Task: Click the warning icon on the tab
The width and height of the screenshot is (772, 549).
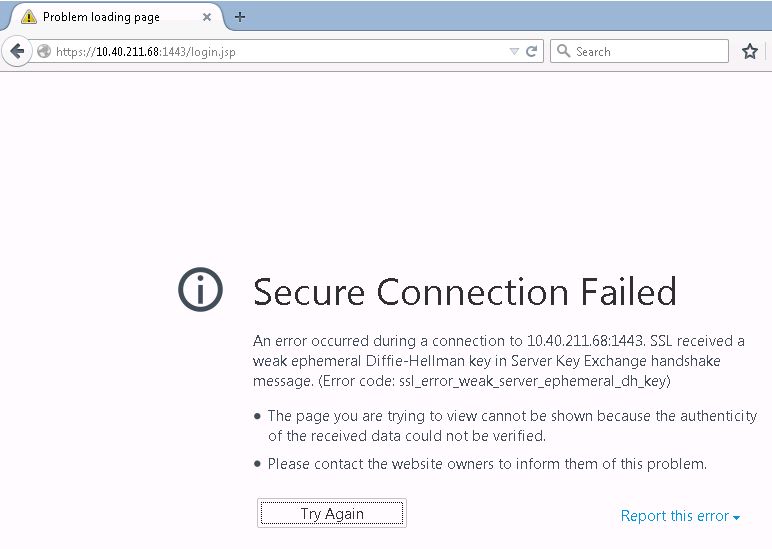Action: pyautogui.click(x=28, y=17)
